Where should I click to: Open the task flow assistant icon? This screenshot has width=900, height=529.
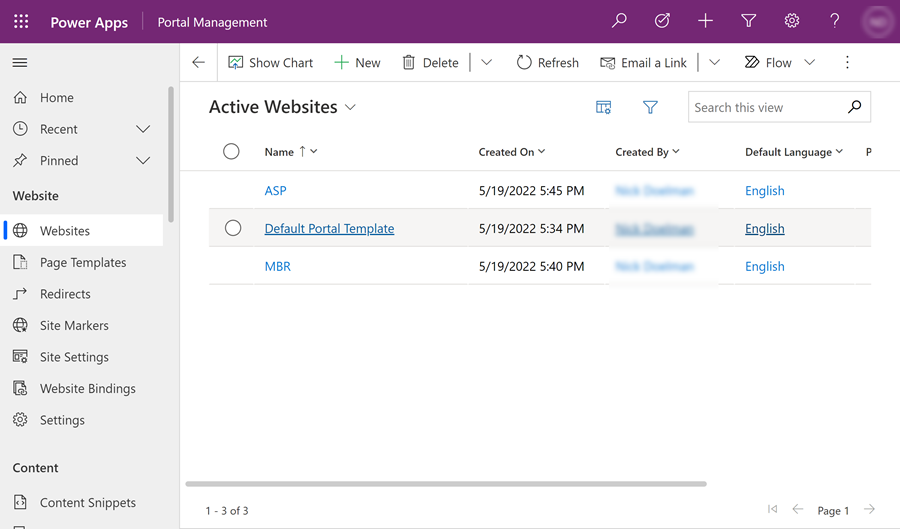coord(662,21)
